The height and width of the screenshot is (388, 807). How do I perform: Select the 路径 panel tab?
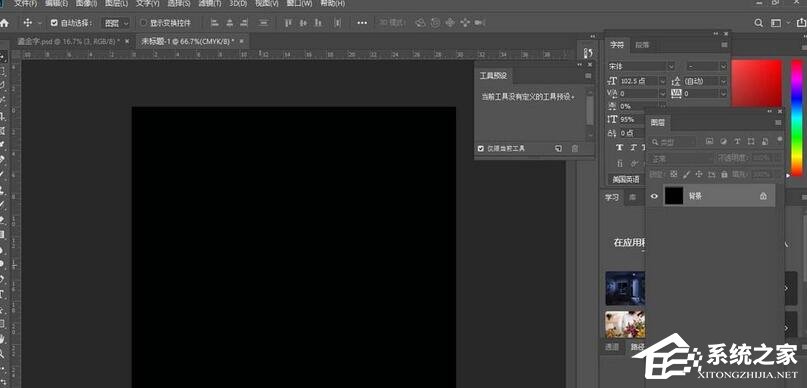click(x=638, y=347)
